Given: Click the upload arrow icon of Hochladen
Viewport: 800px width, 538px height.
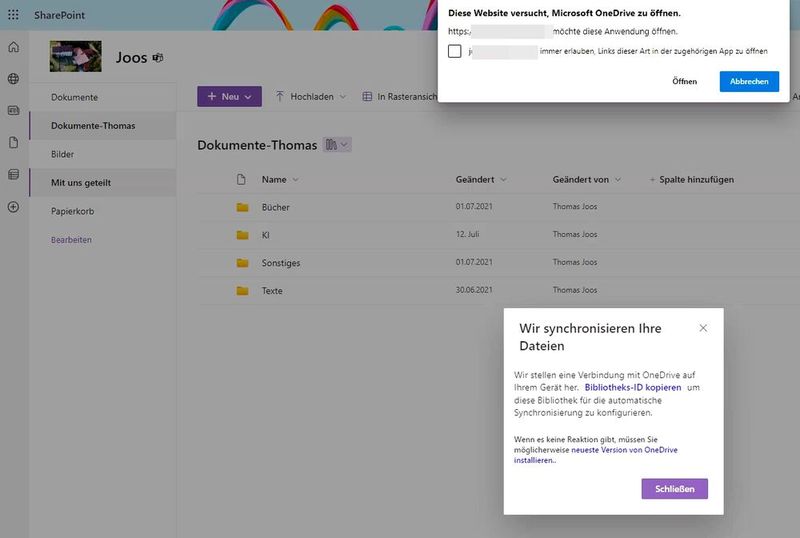Looking at the screenshot, I should point(280,96).
